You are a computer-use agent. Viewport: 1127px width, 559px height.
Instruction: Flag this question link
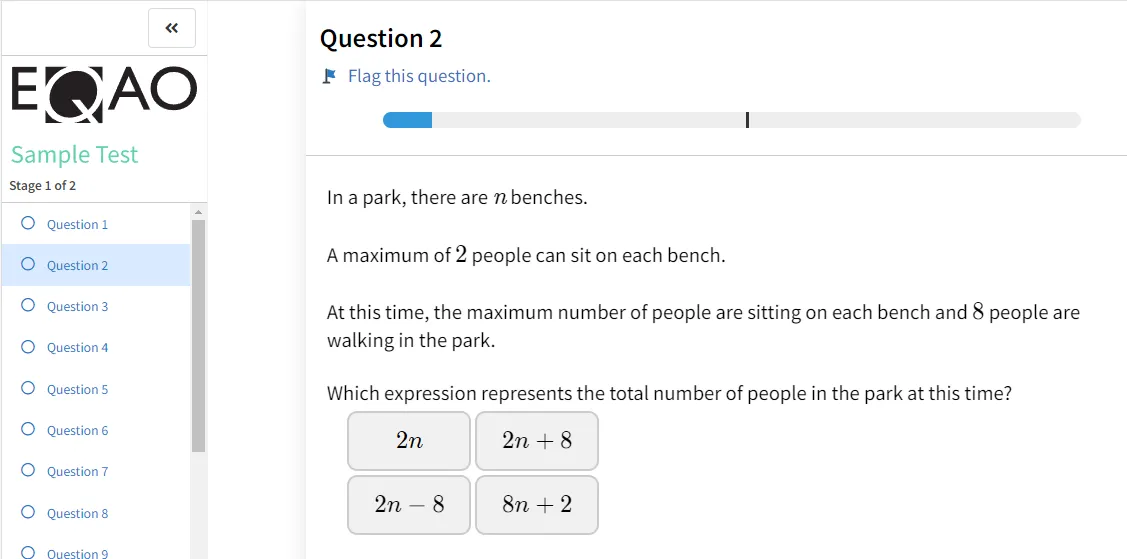[419, 76]
